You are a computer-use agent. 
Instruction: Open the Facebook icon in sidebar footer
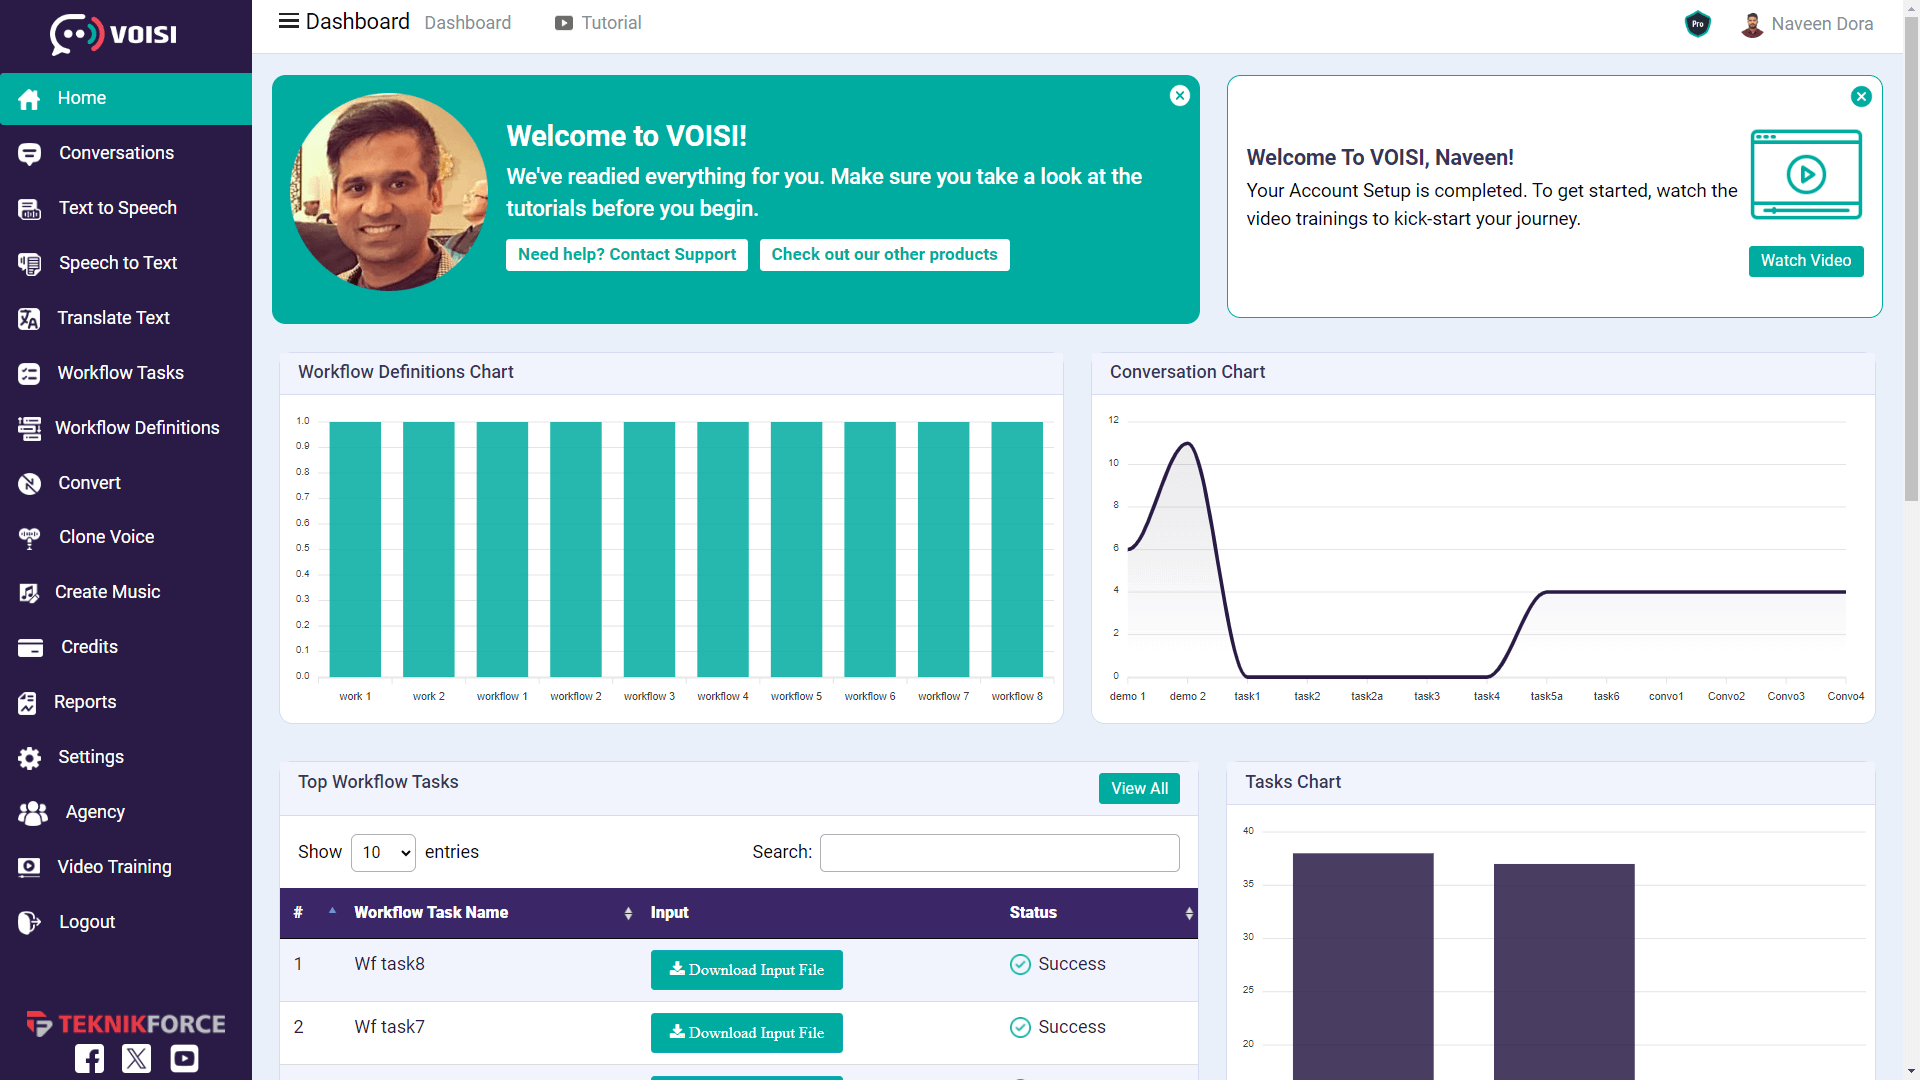[x=89, y=1058]
